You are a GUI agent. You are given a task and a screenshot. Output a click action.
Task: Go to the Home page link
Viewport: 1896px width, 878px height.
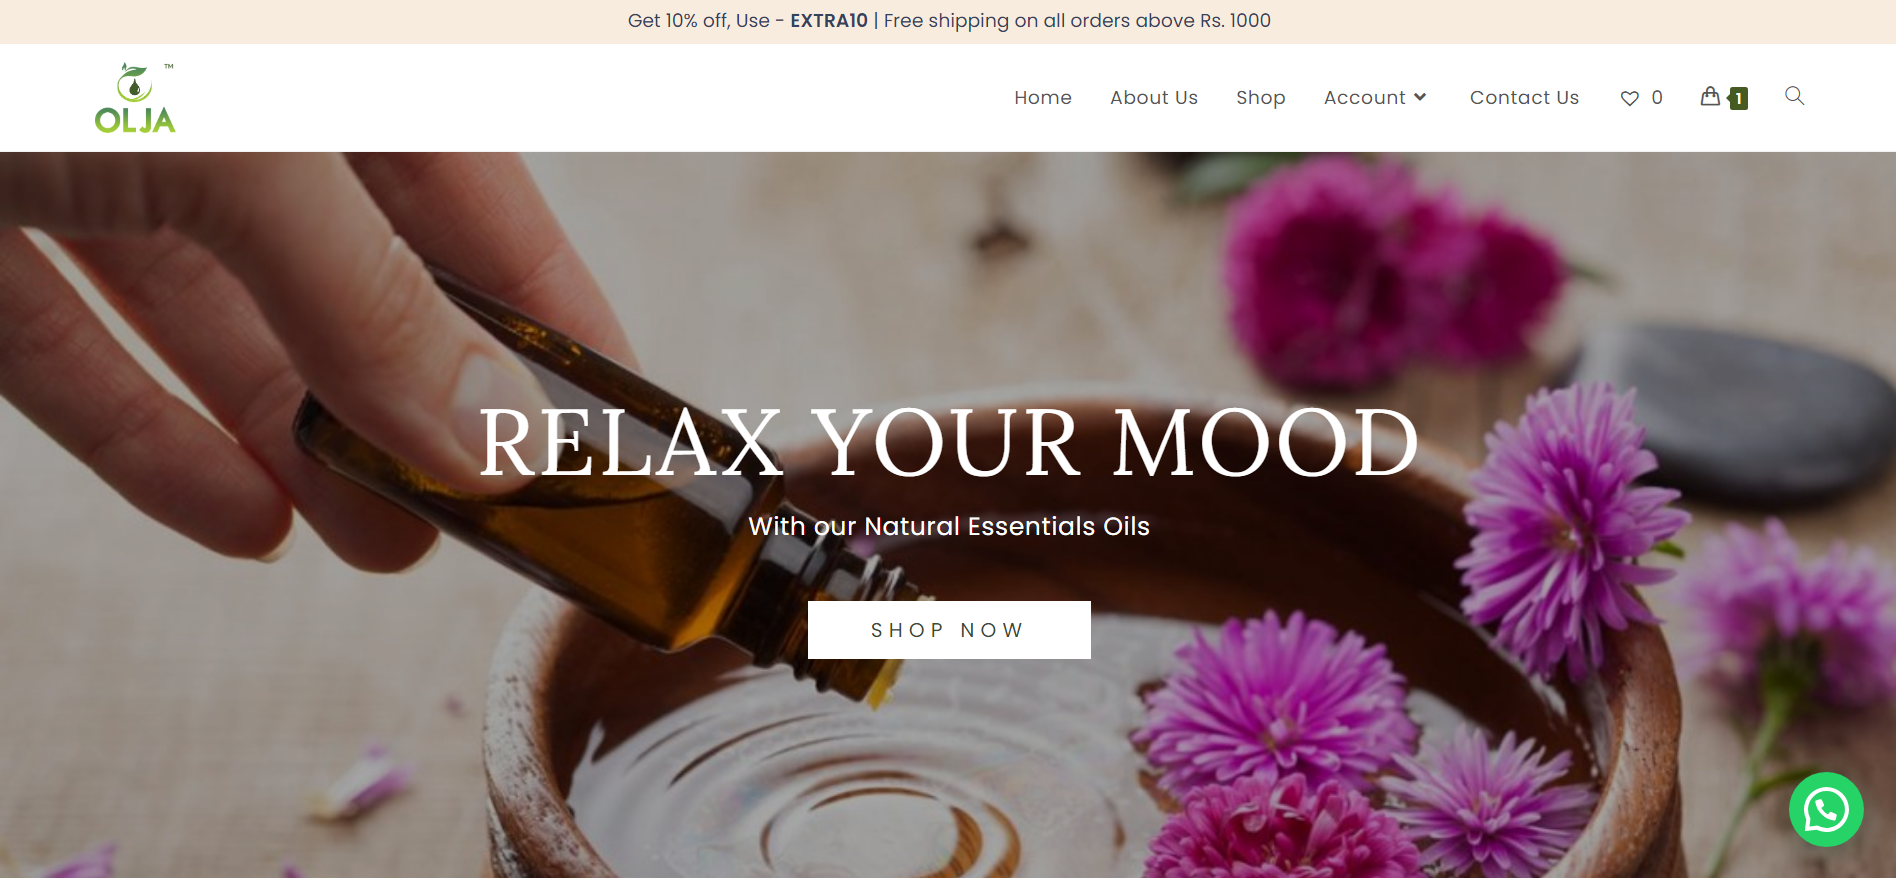(x=1043, y=97)
